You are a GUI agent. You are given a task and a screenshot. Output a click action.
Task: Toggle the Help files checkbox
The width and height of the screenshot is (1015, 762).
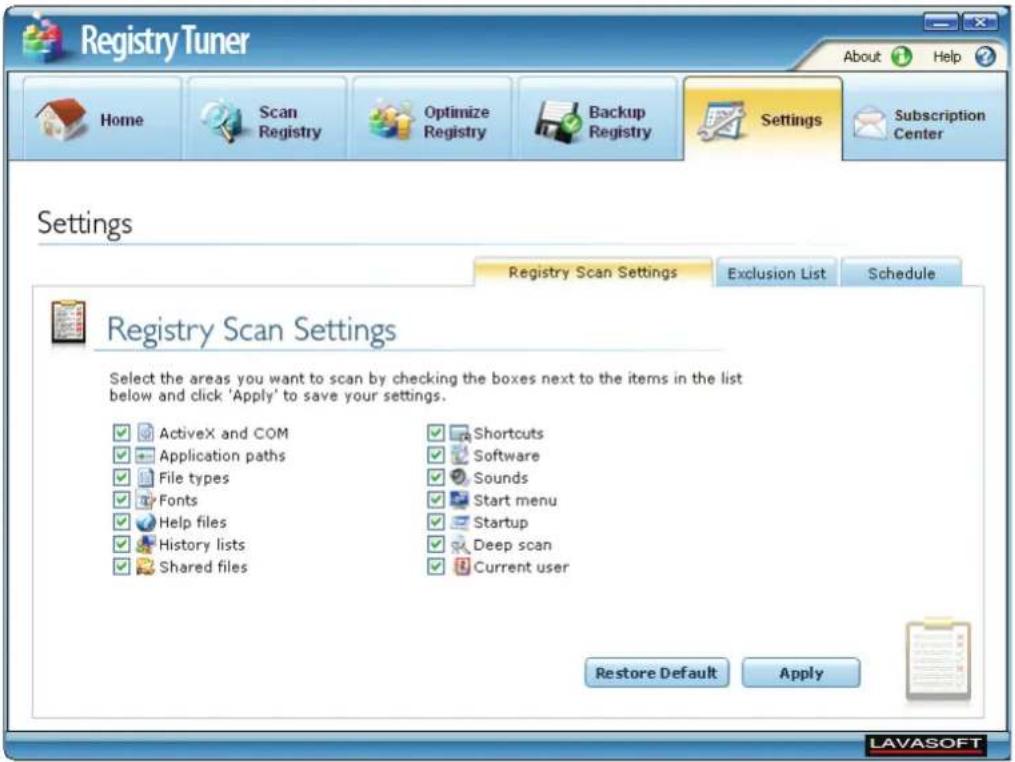click(122, 522)
